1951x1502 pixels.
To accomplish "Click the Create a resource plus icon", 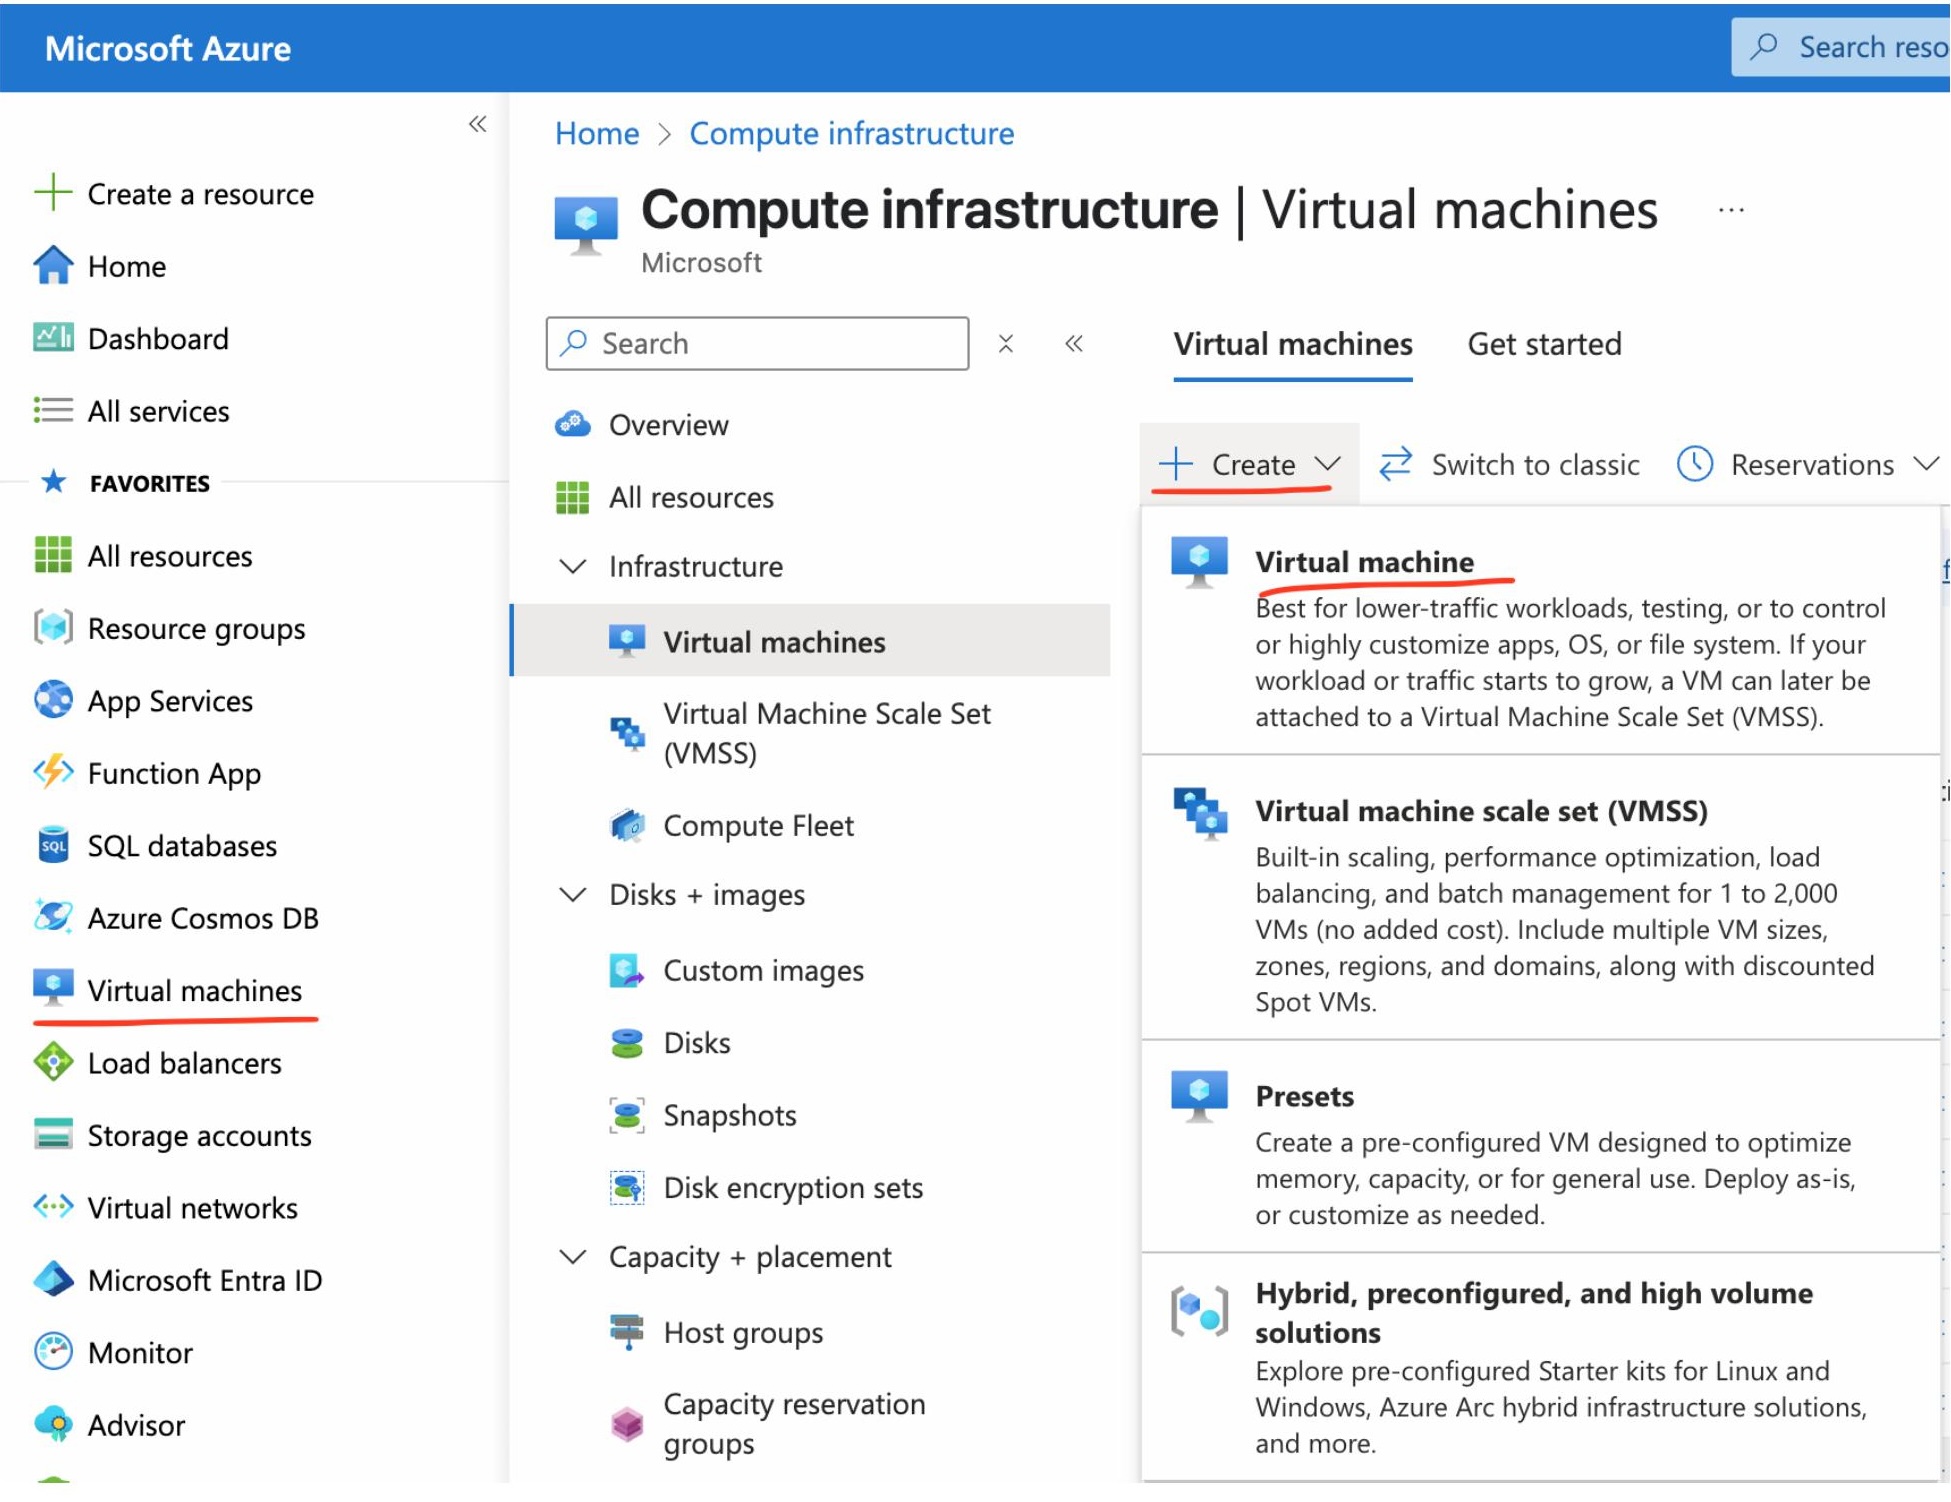I will (x=53, y=192).
